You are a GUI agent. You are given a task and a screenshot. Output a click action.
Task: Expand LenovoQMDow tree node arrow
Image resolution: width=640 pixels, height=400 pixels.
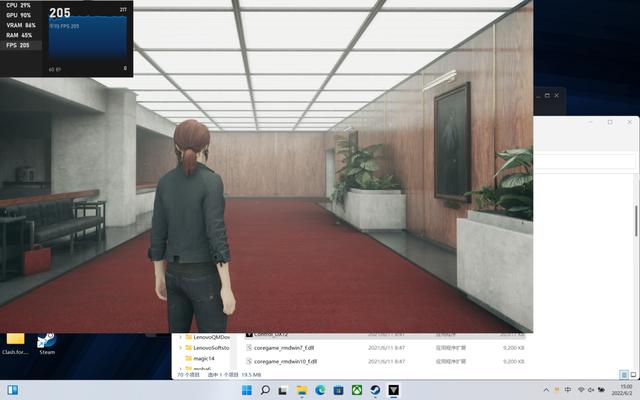pos(180,338)
